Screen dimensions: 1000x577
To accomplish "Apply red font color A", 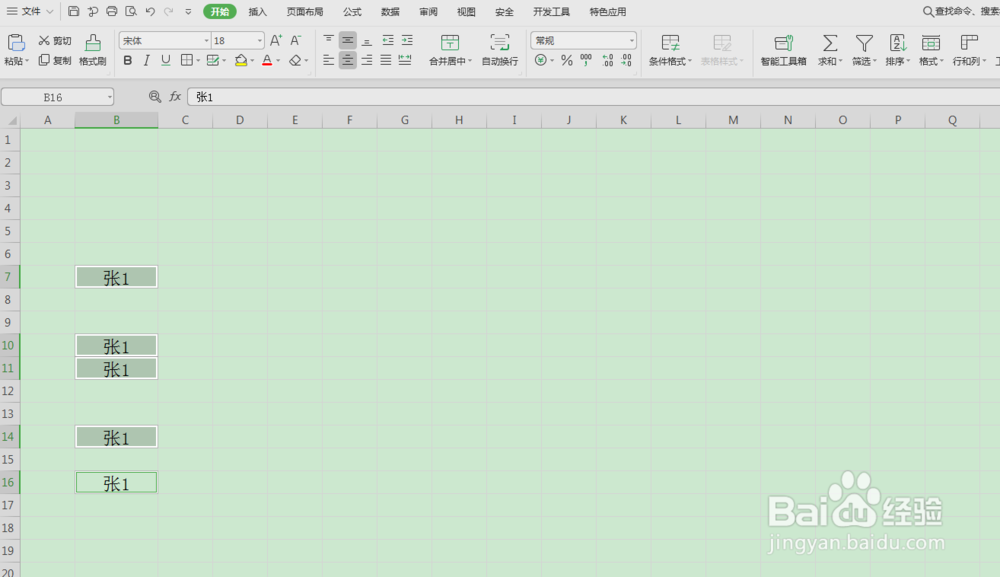I will tap(267, 61).
